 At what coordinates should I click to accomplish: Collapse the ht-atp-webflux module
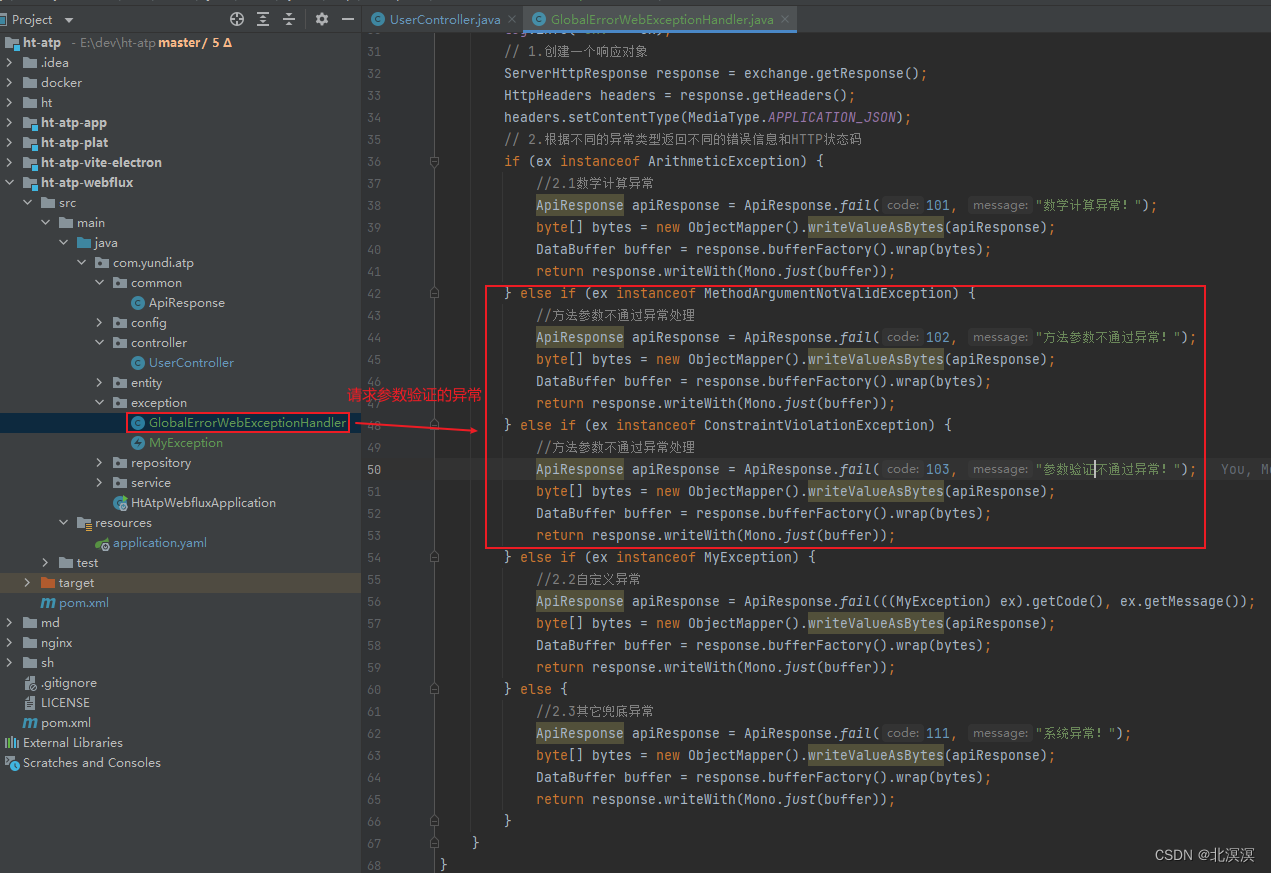[10, 183]
